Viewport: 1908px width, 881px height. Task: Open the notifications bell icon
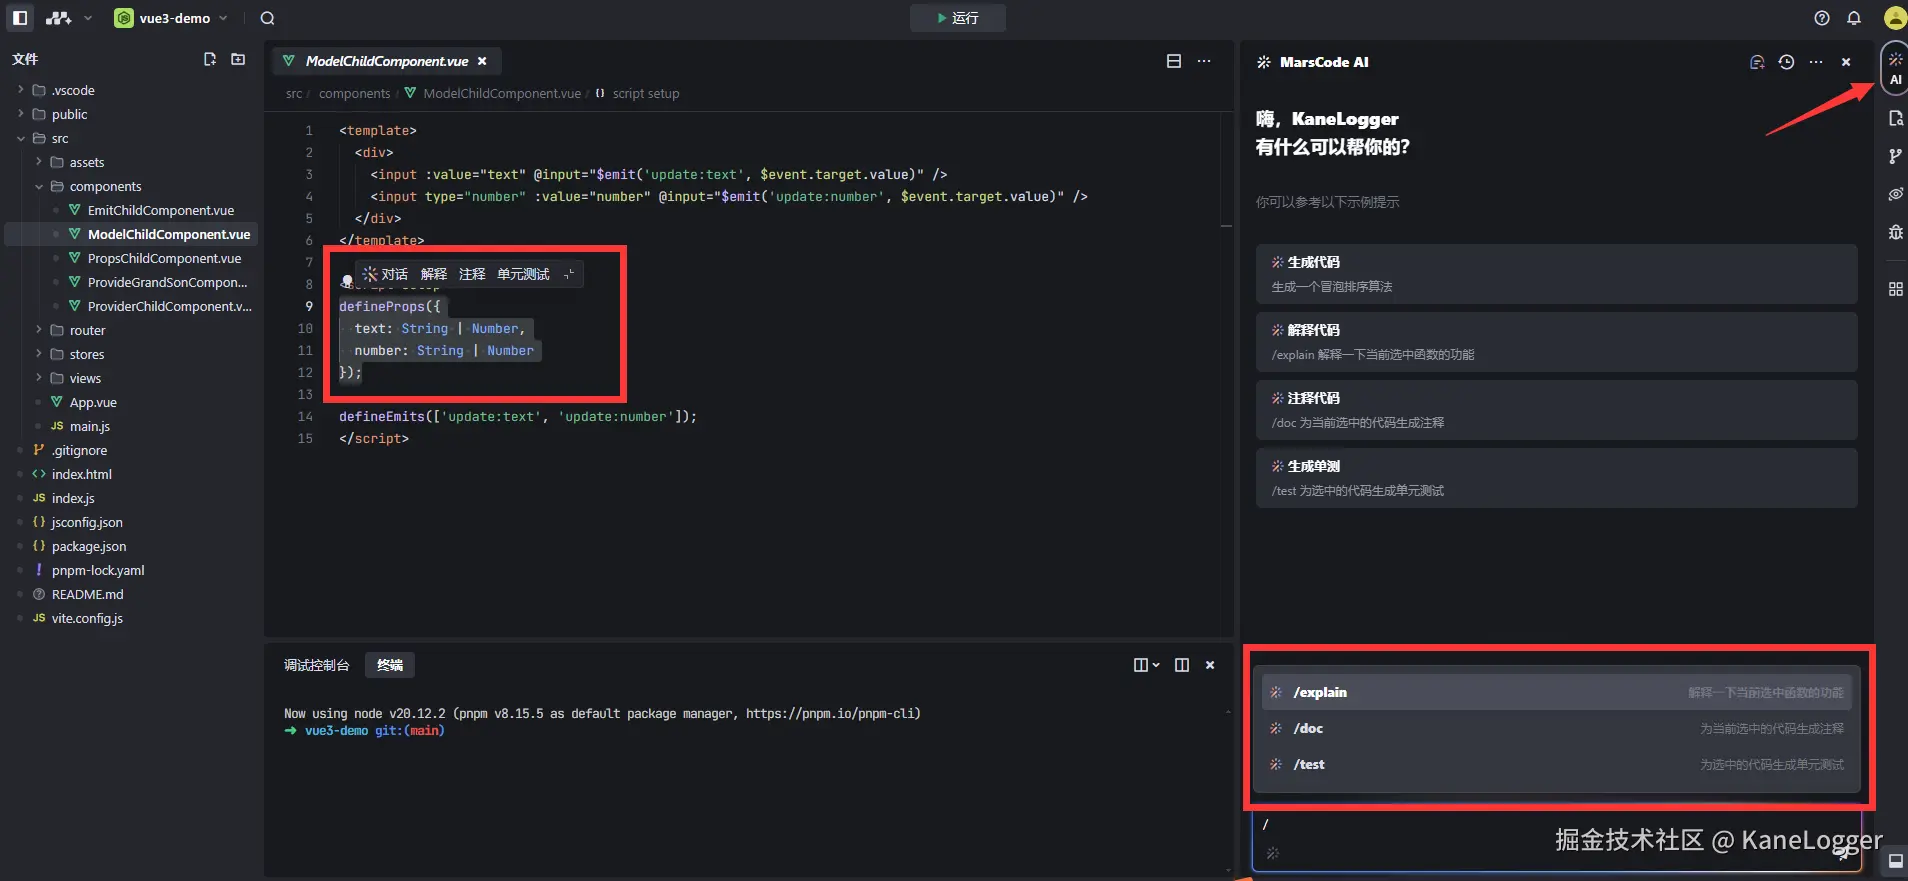tap(1854, 18)
